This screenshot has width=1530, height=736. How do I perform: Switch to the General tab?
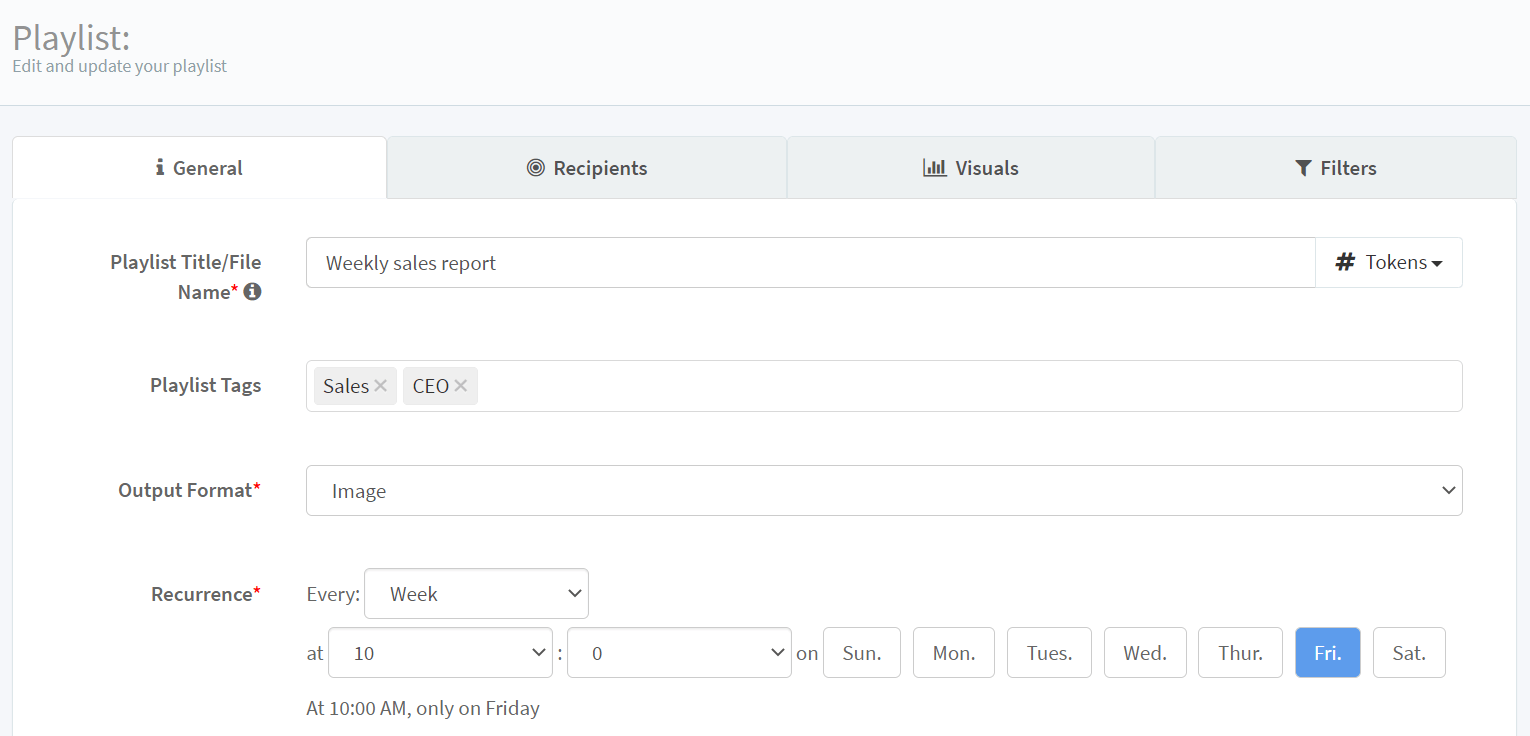coord(199,168)
